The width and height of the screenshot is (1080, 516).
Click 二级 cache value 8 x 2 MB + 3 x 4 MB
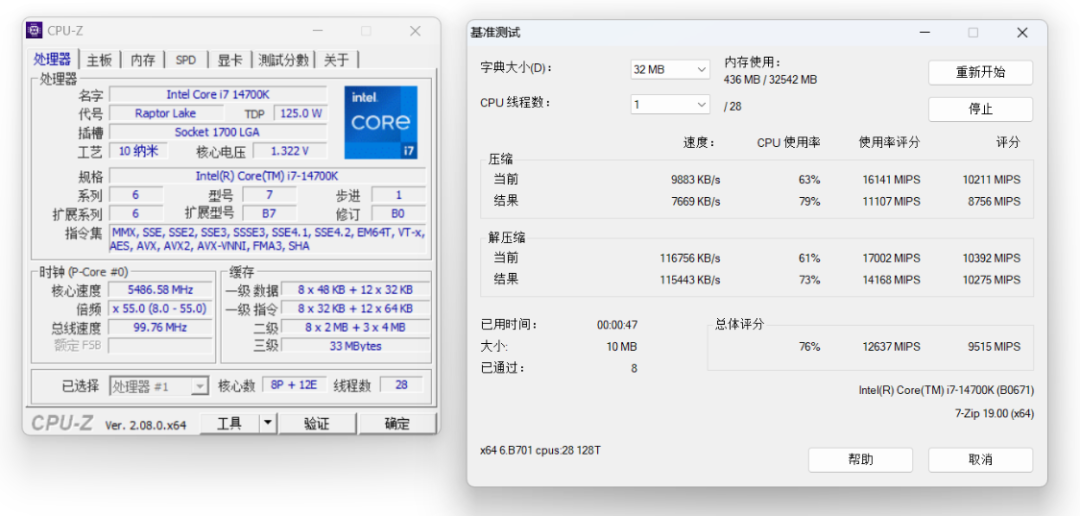coord(355,327)
